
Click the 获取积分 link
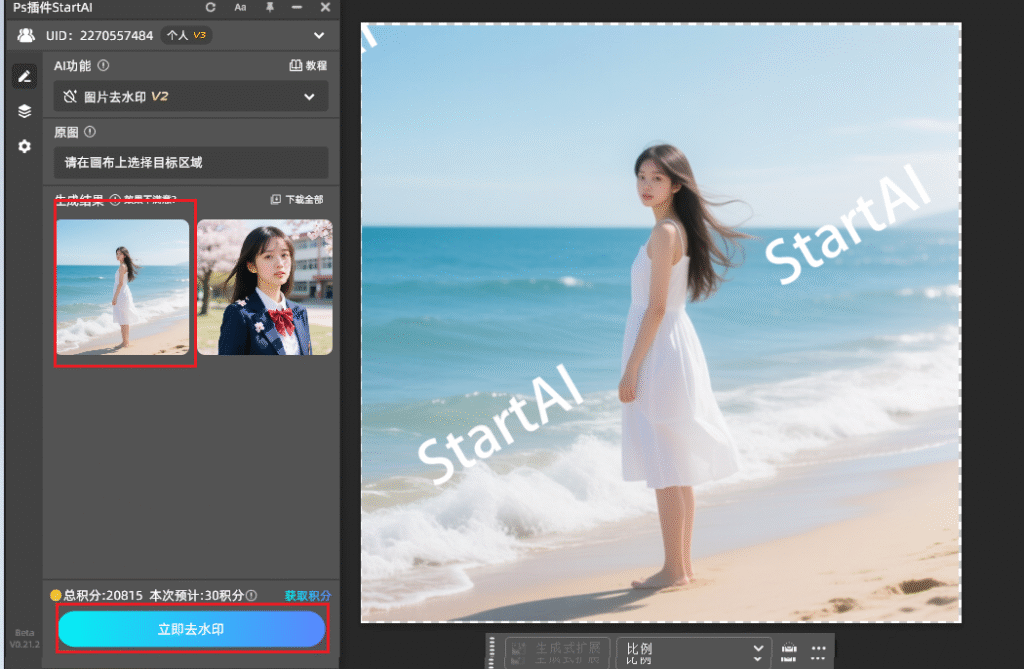(x=307, y=595)
